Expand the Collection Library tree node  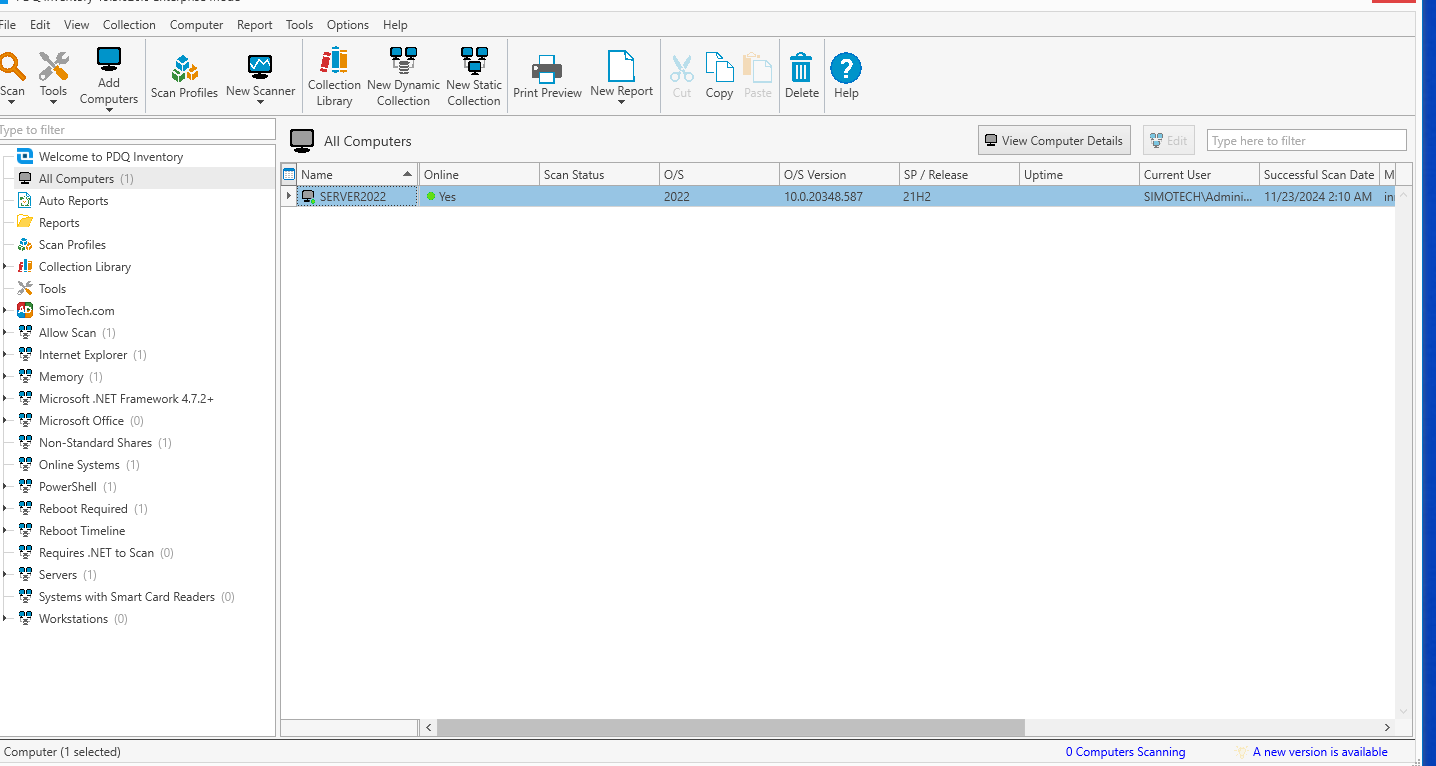tap(5, 267)
